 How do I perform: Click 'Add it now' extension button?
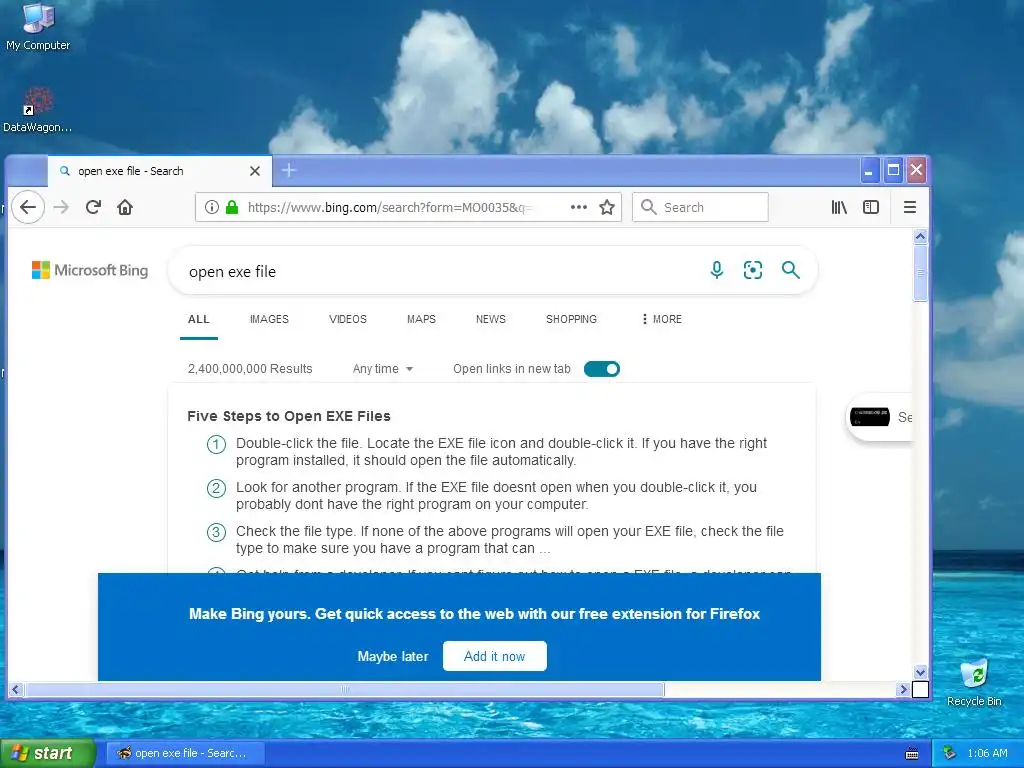tap(494, 656)
